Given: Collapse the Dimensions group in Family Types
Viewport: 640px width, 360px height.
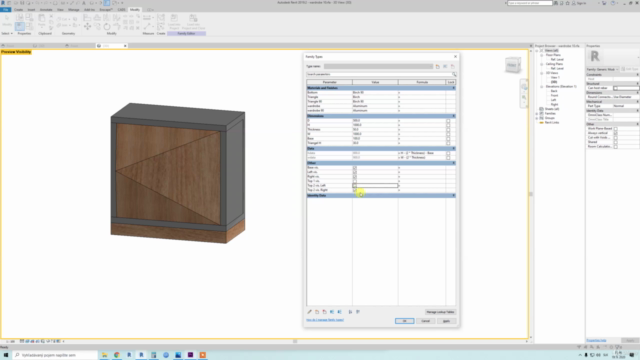Looking at the screenshot, I should tap(453, 116).
